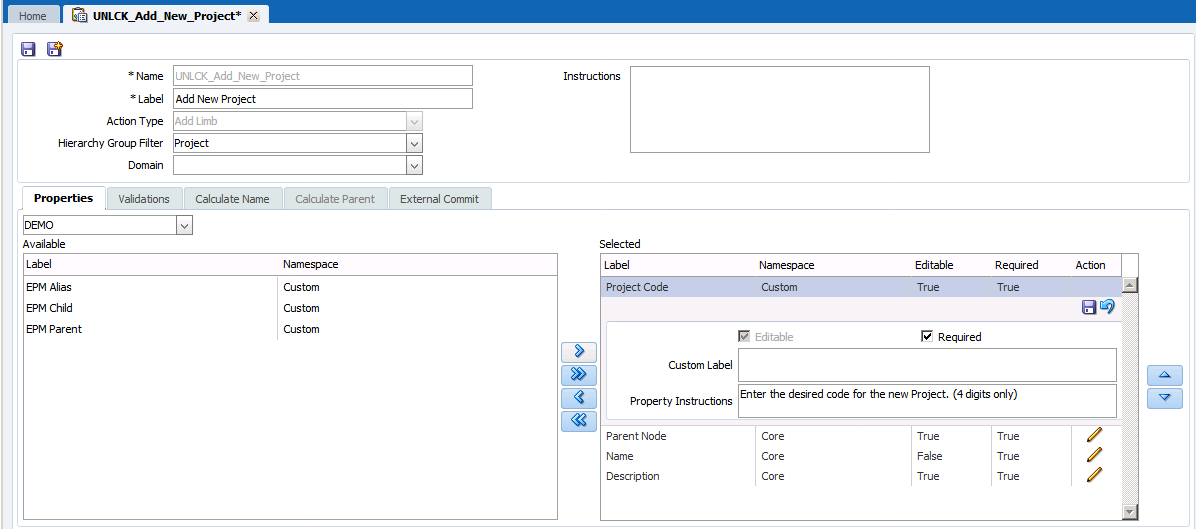
Task: Remove all properties from Selected list
Action: click(x=579, y=421)
